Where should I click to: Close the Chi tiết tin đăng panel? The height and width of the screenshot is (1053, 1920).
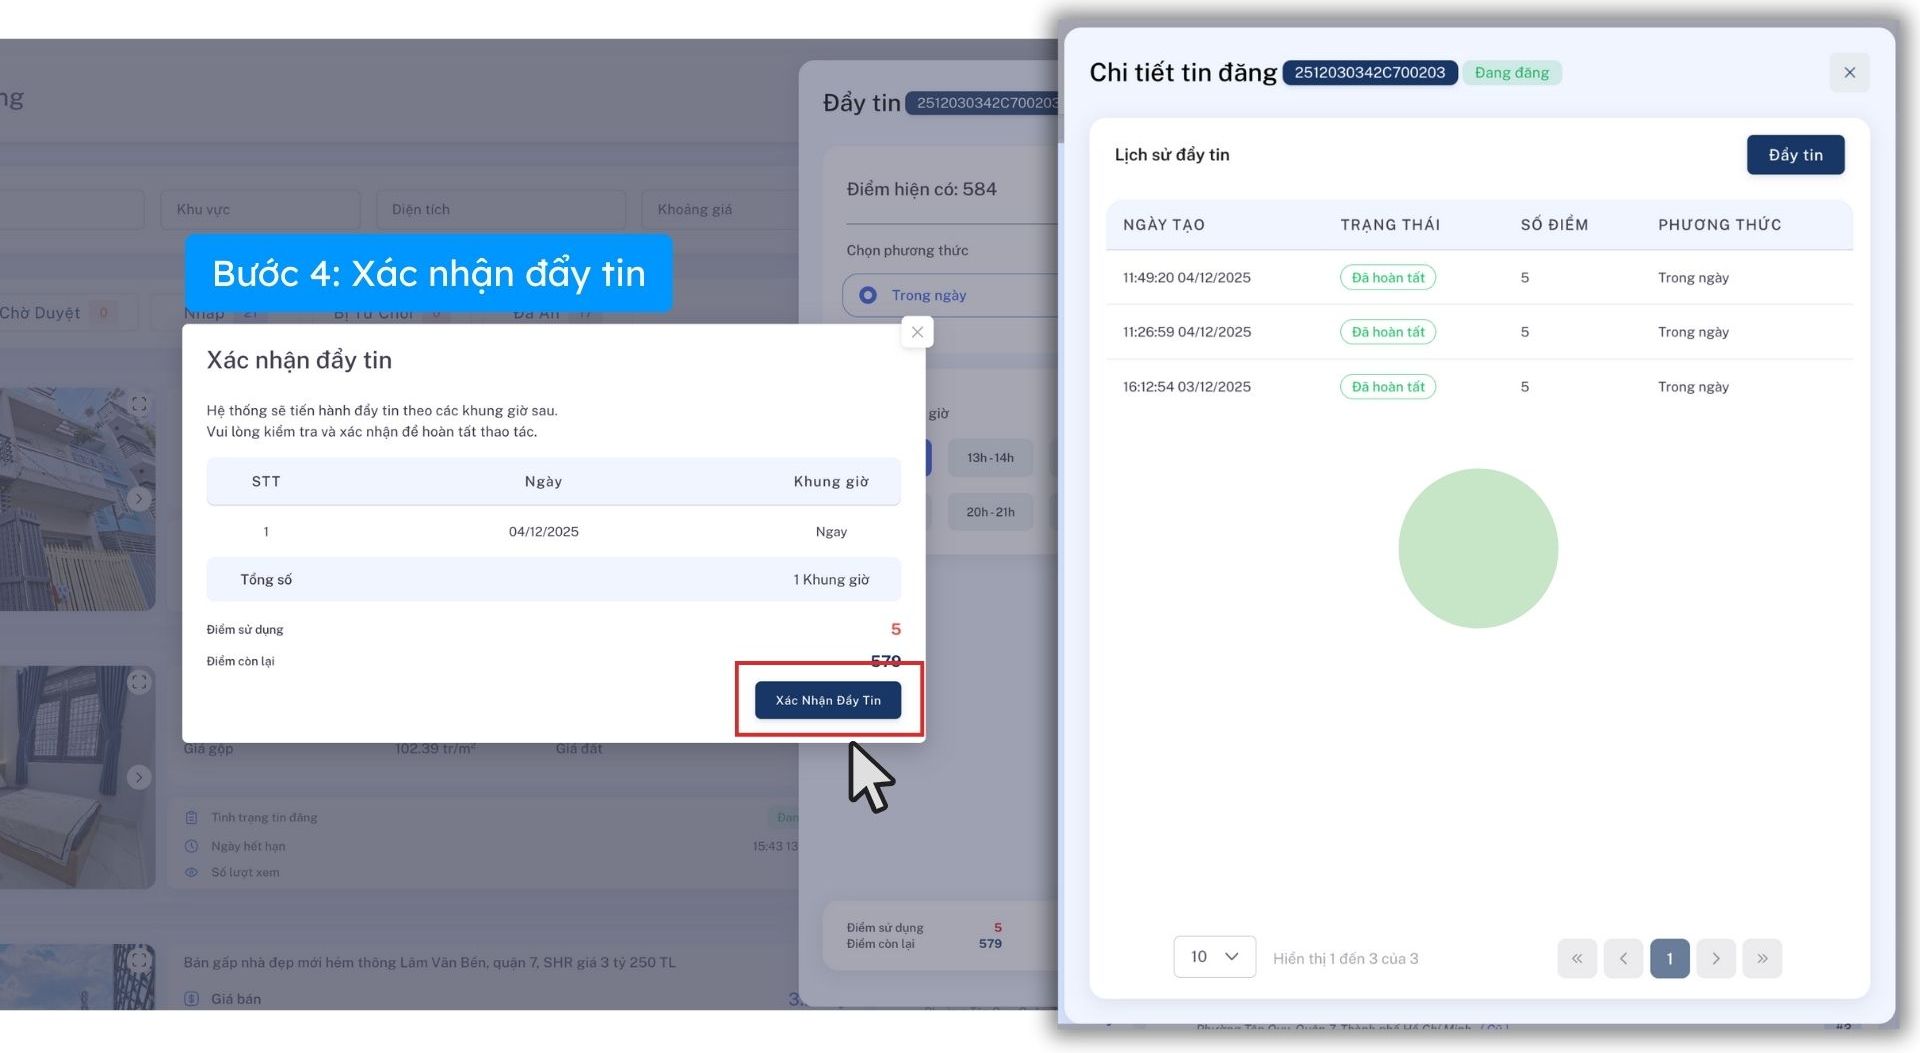pos(1848,73)
